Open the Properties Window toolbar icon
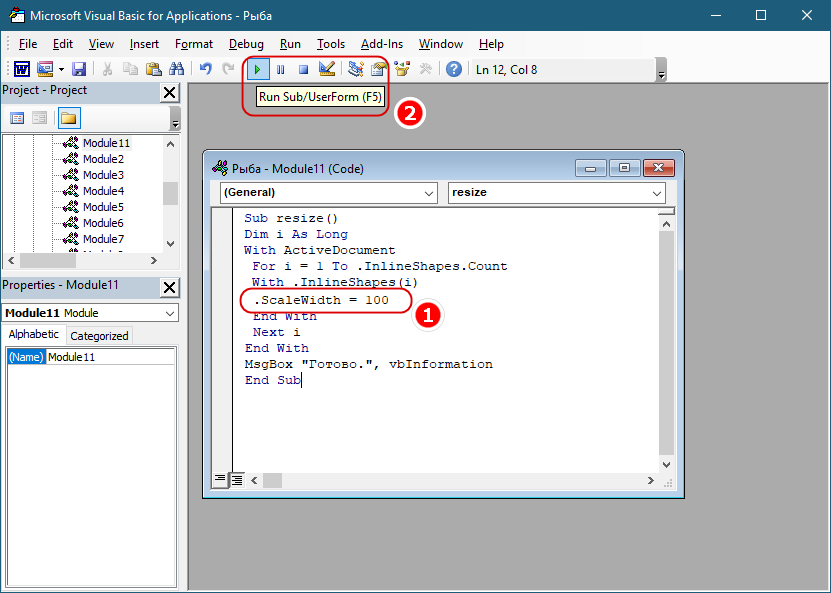 pyautogui.click(x=378, y=69)
